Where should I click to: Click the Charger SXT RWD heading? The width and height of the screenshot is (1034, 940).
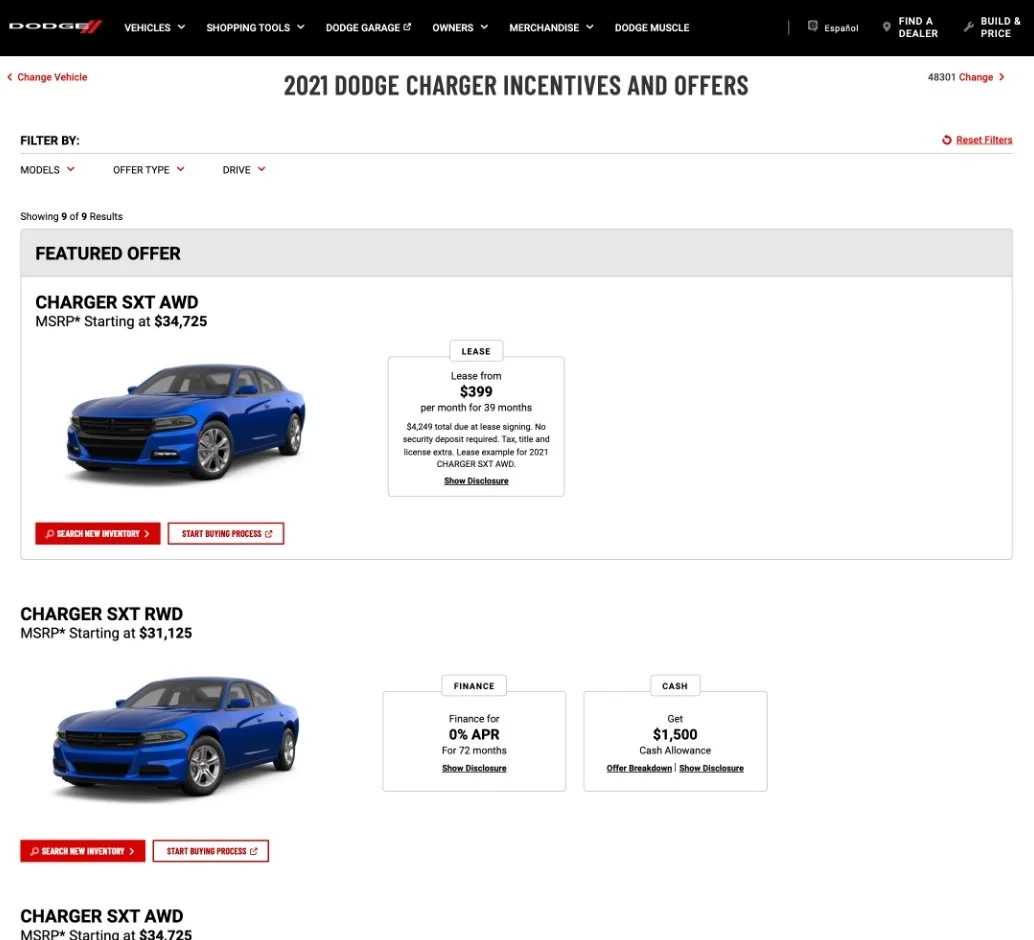(102, 614)
